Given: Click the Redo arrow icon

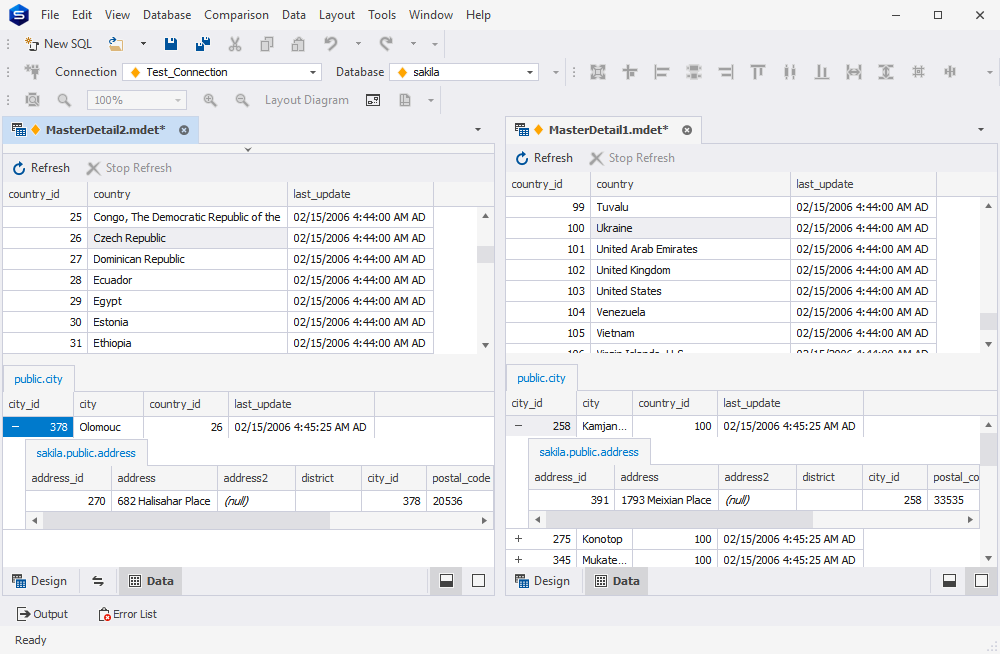Looking at the screenshot, I should click(x=386, y=44).
